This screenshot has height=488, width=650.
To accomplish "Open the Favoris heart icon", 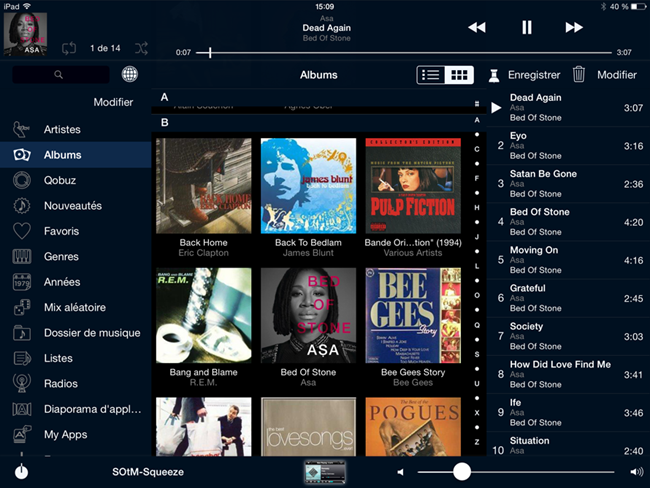I will (22, 231).
